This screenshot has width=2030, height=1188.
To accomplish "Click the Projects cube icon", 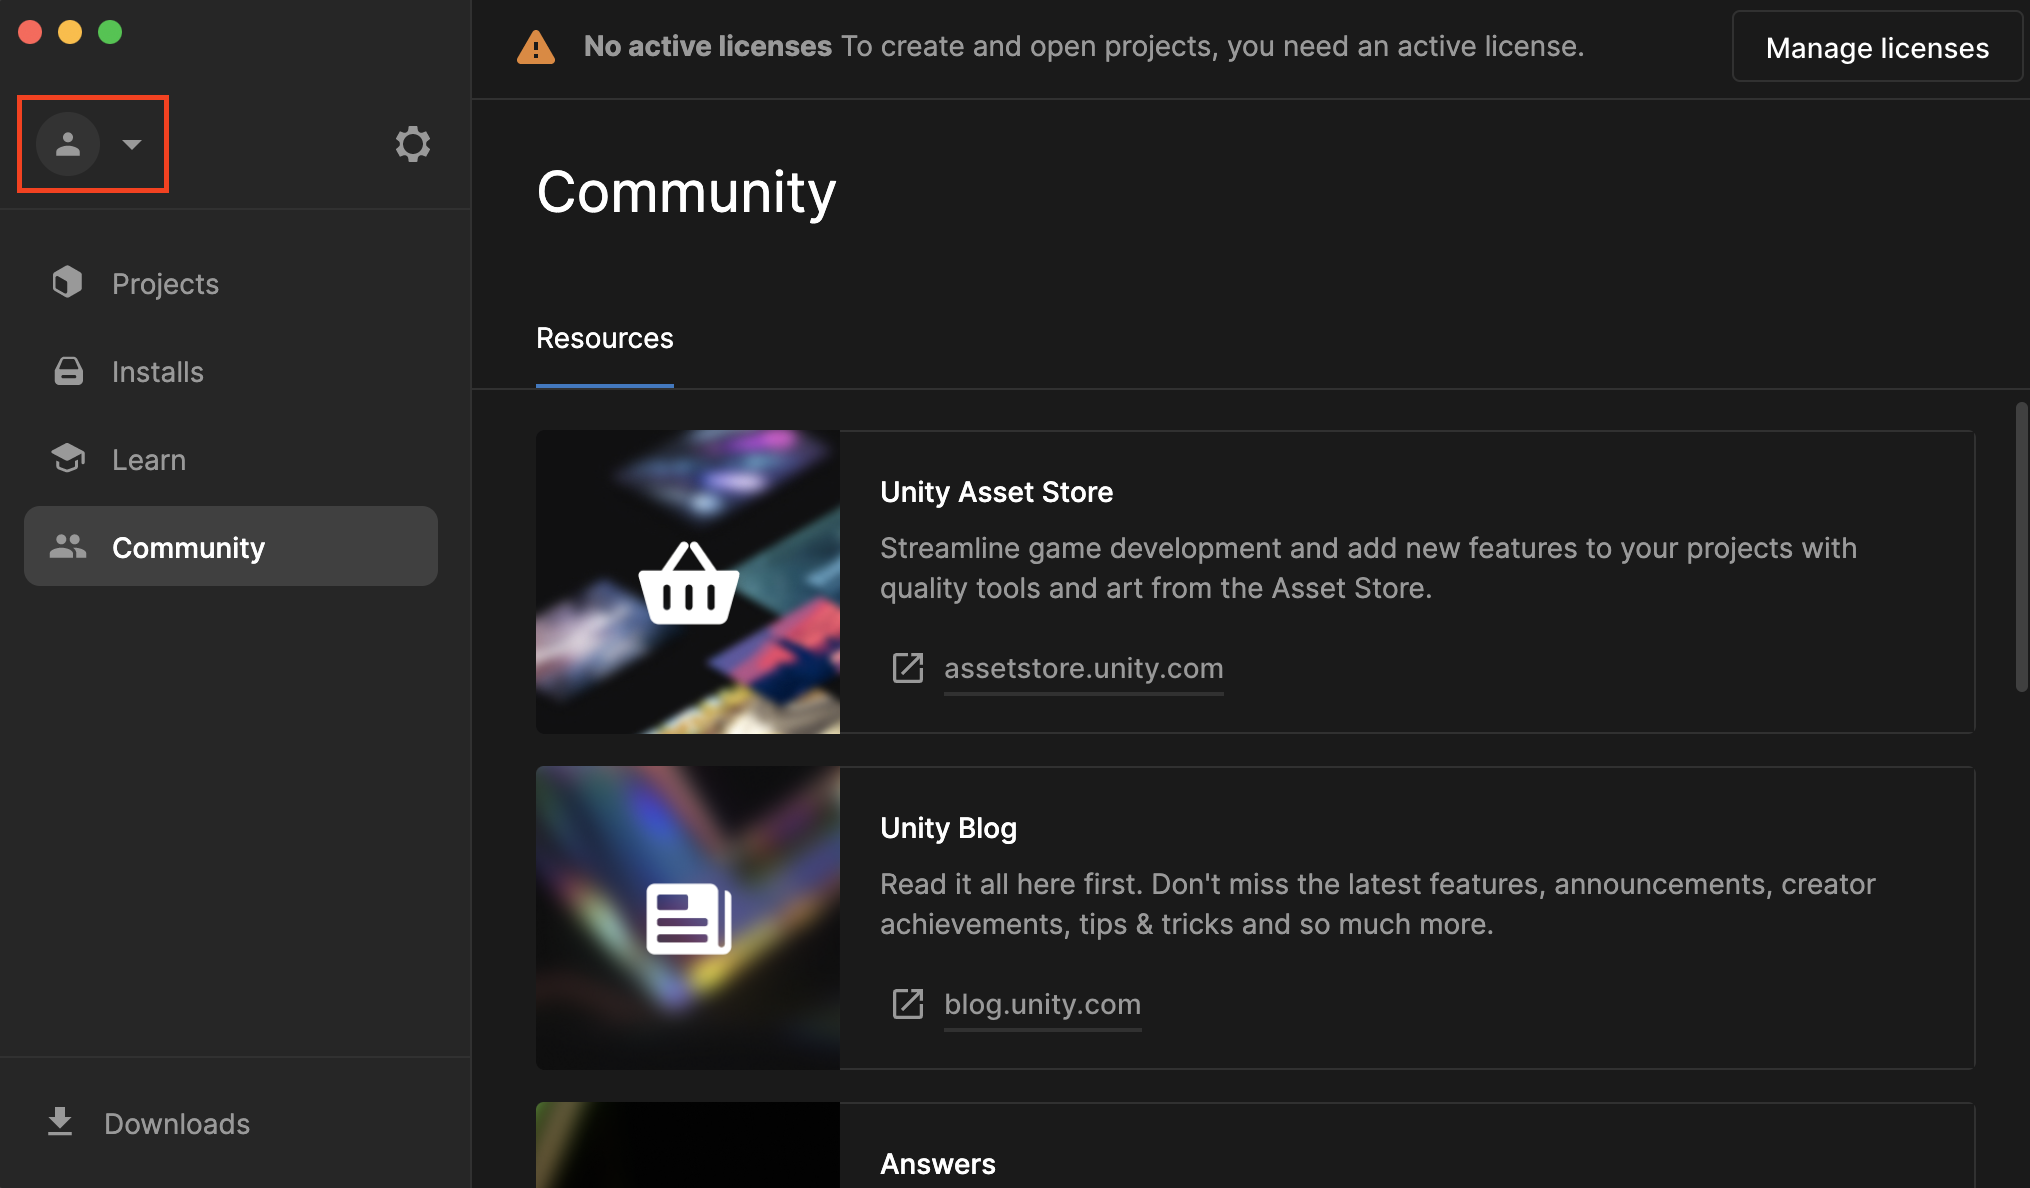I will pyautogui.click(x=68, y=283).
